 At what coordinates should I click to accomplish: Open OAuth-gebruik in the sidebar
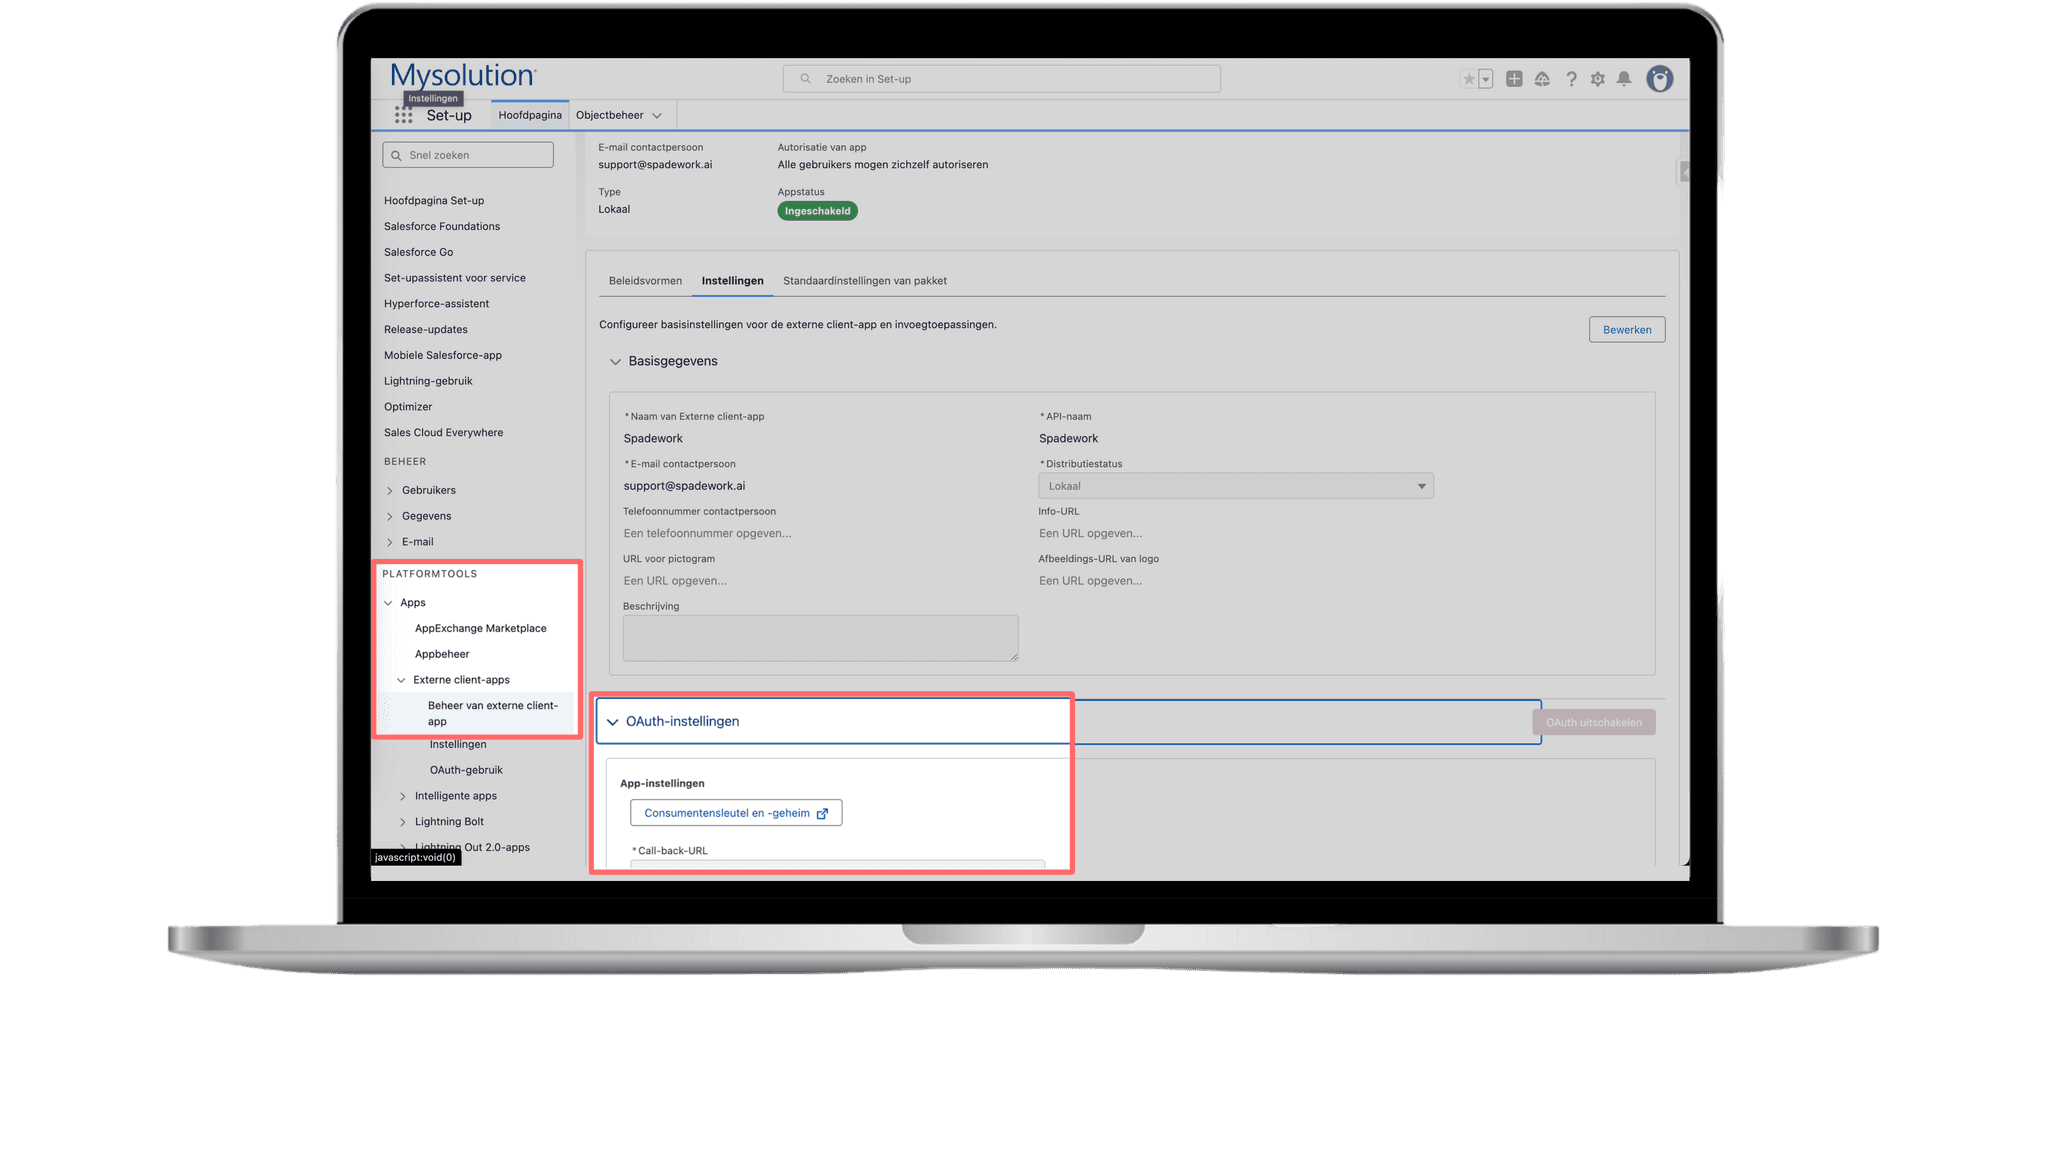[466, 770]
